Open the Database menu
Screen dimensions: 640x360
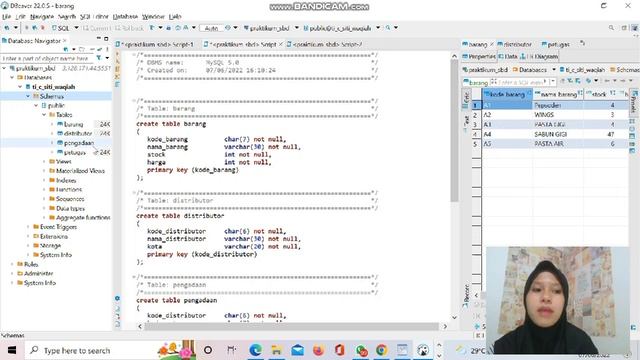[x=125, y=16]
